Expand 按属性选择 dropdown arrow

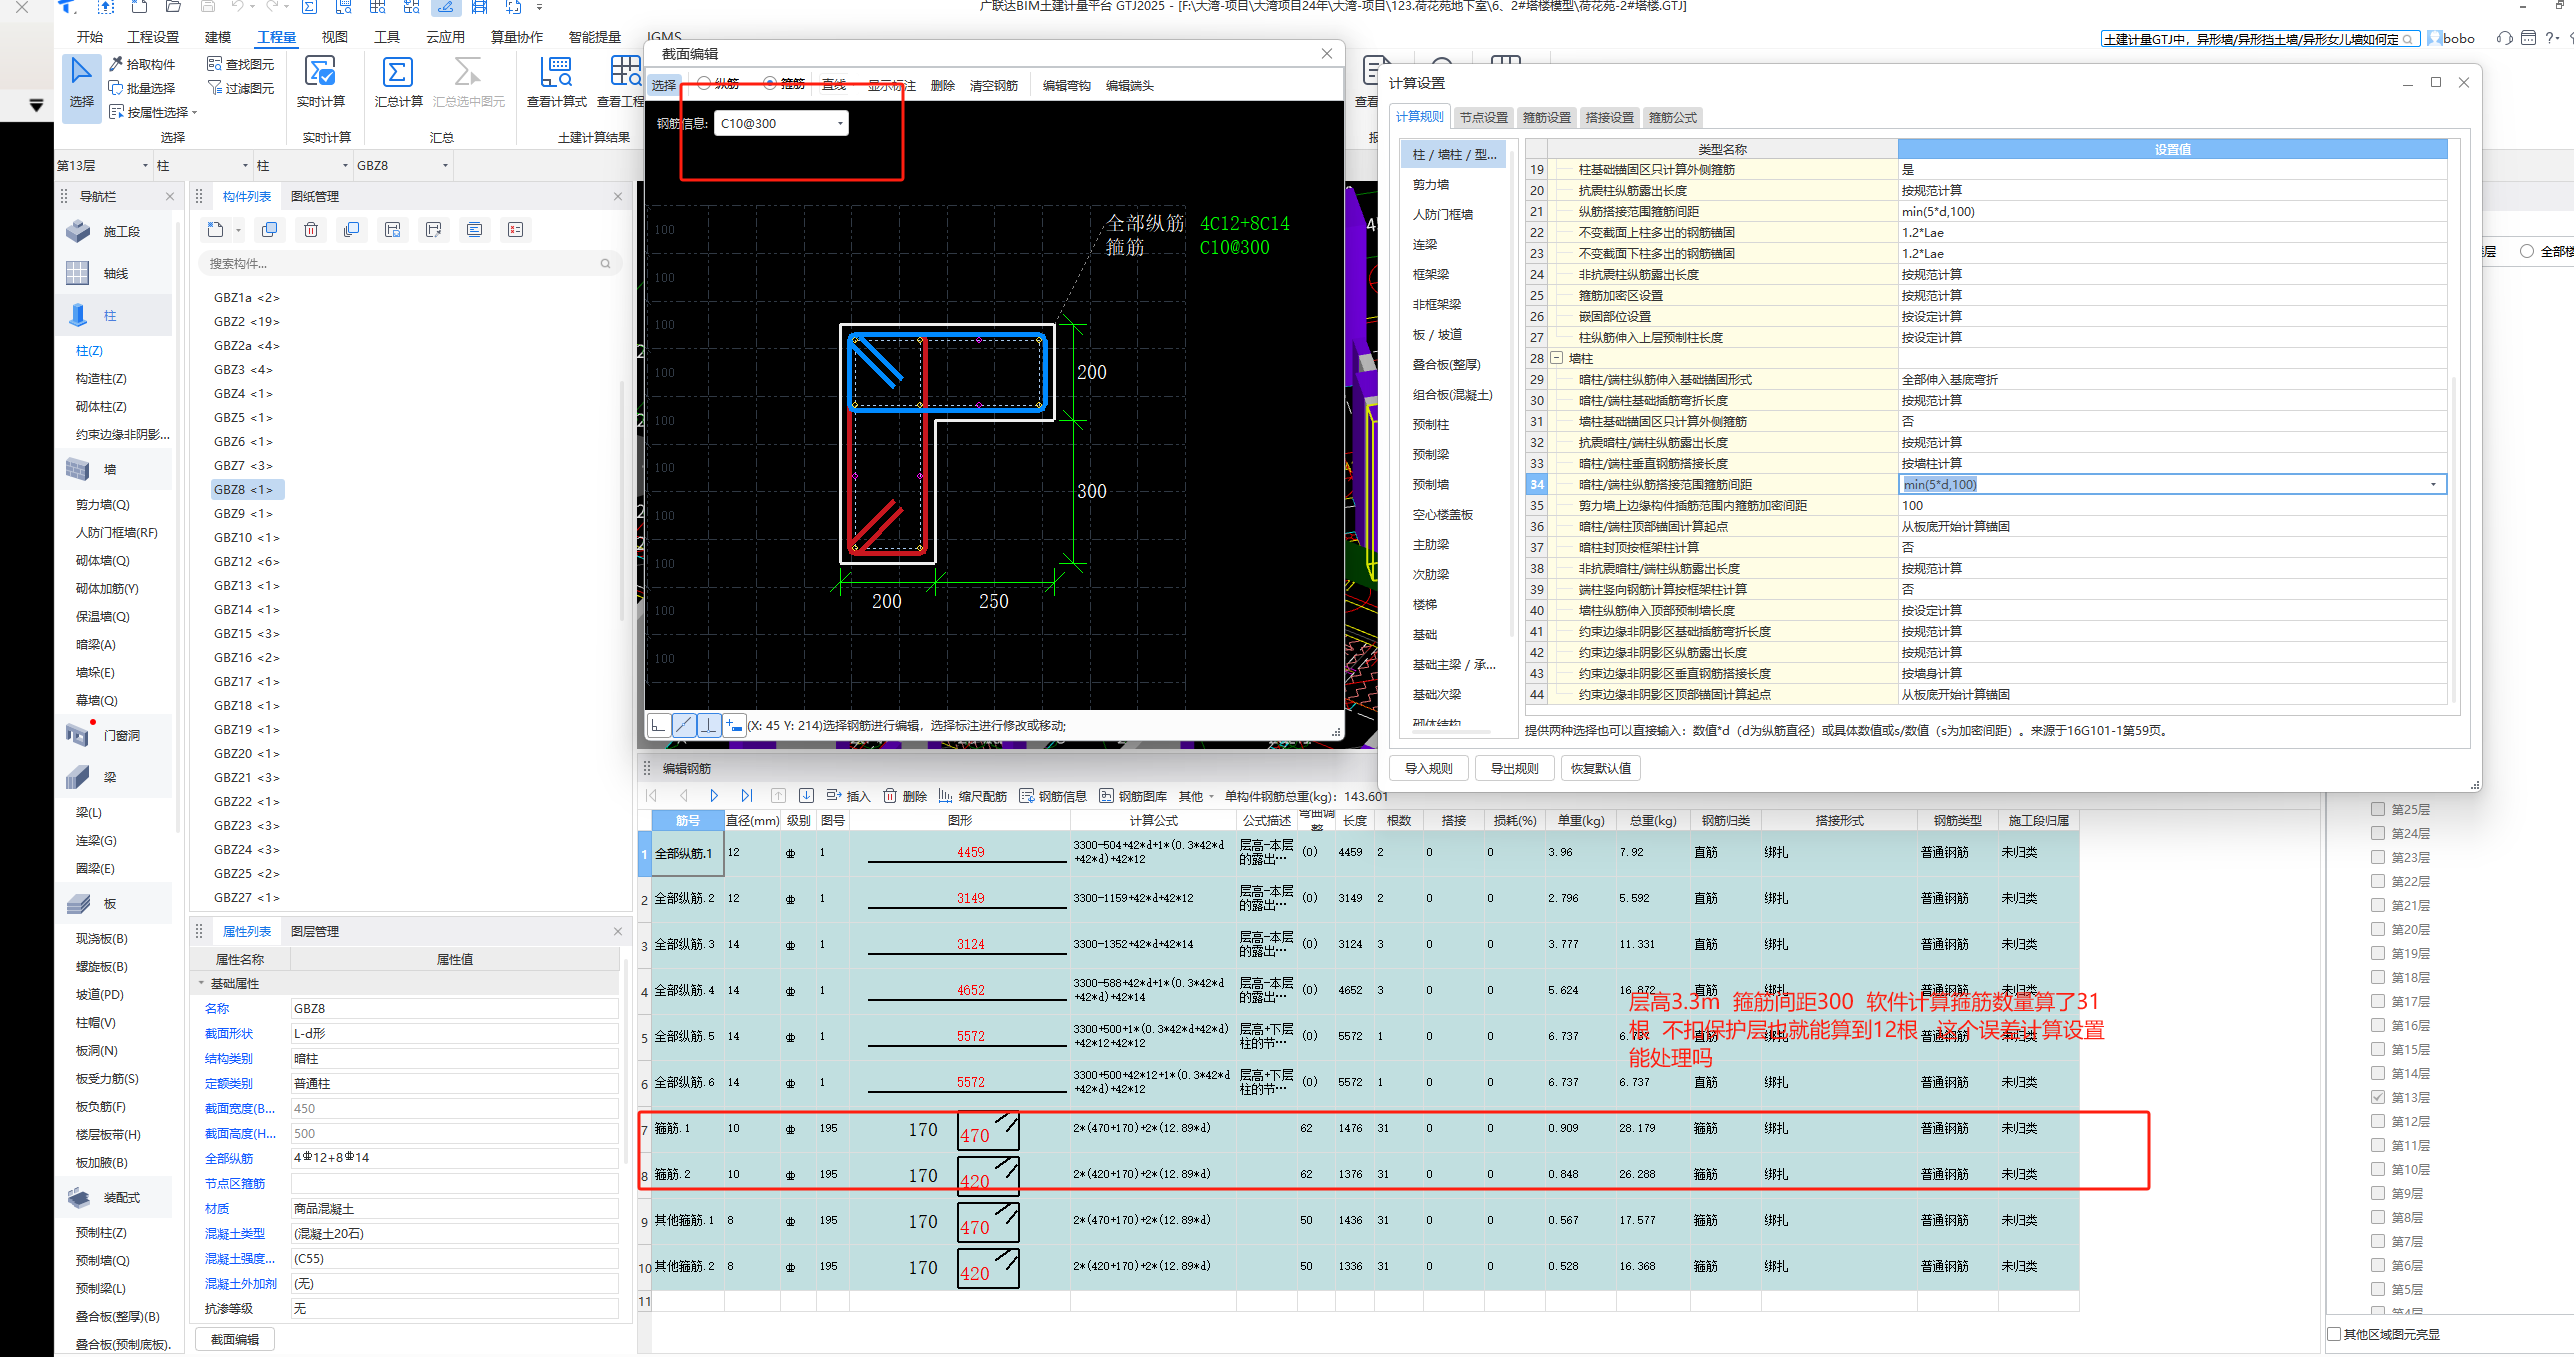point(195,112)
